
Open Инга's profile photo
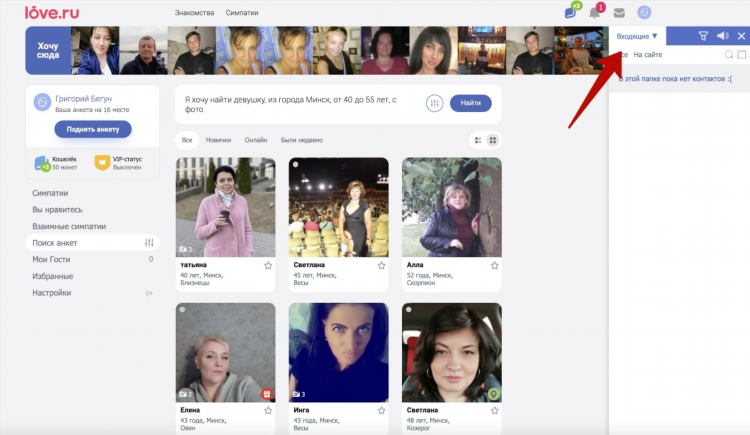pyautogui.click(x=339, y=352)
